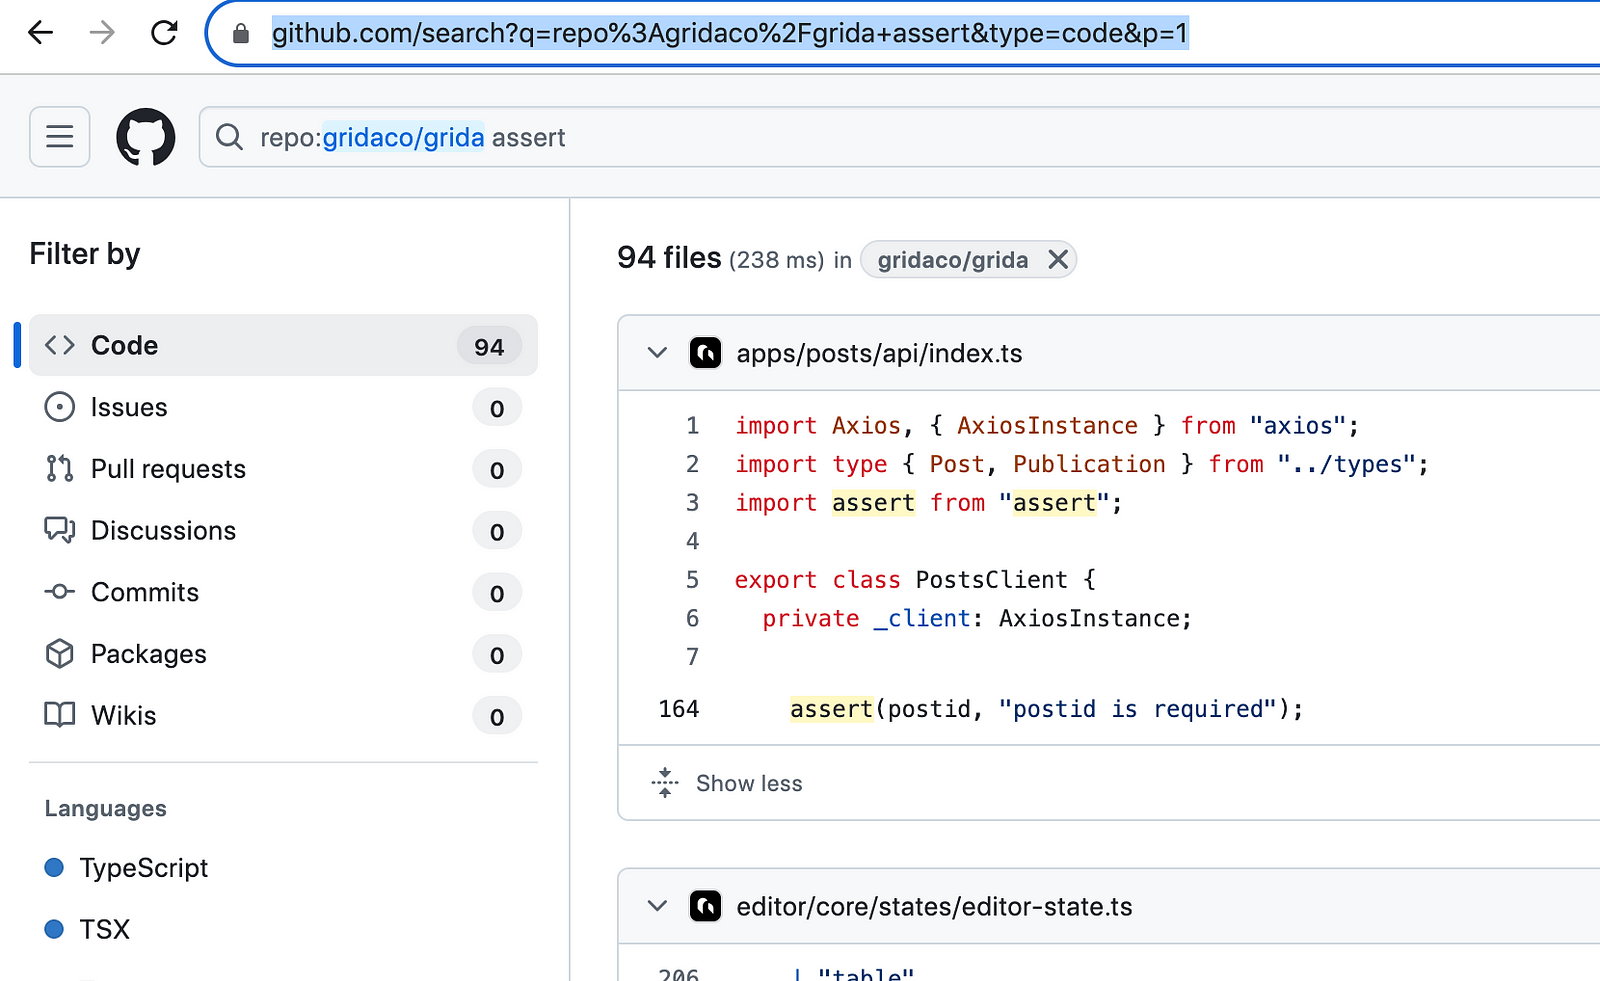Click the browser back arrow
The height and width of the screenshot is (981, 1600).
coord(40,33)
